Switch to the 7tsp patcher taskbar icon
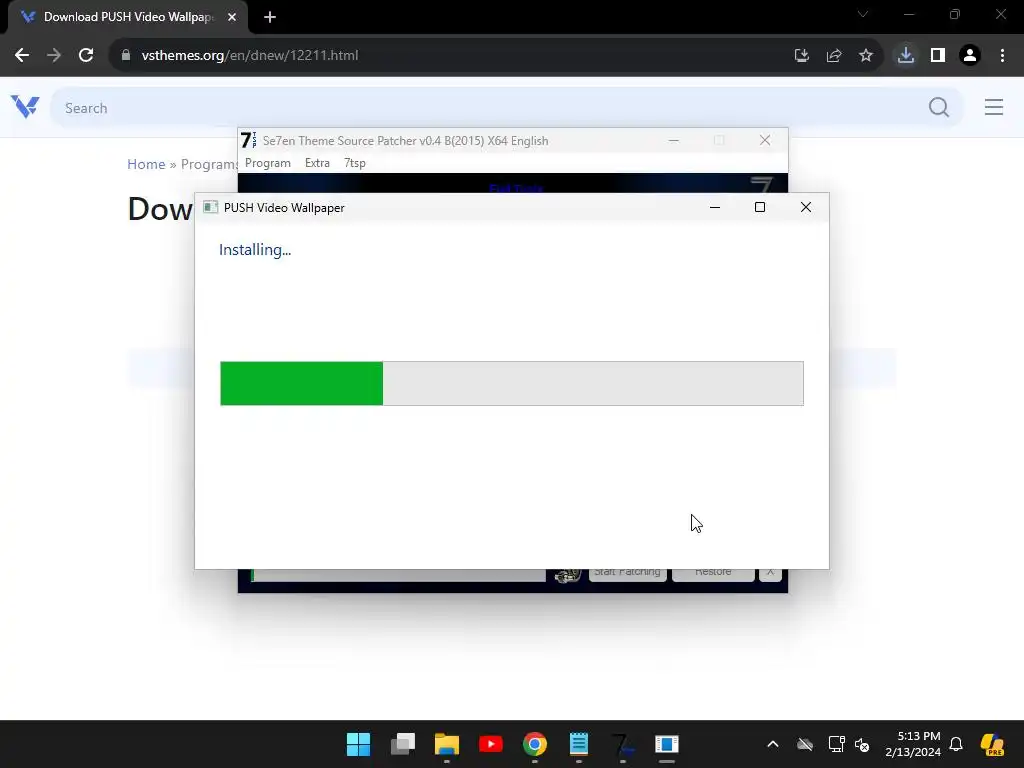 pyautogui.click(x=622, y=744)
